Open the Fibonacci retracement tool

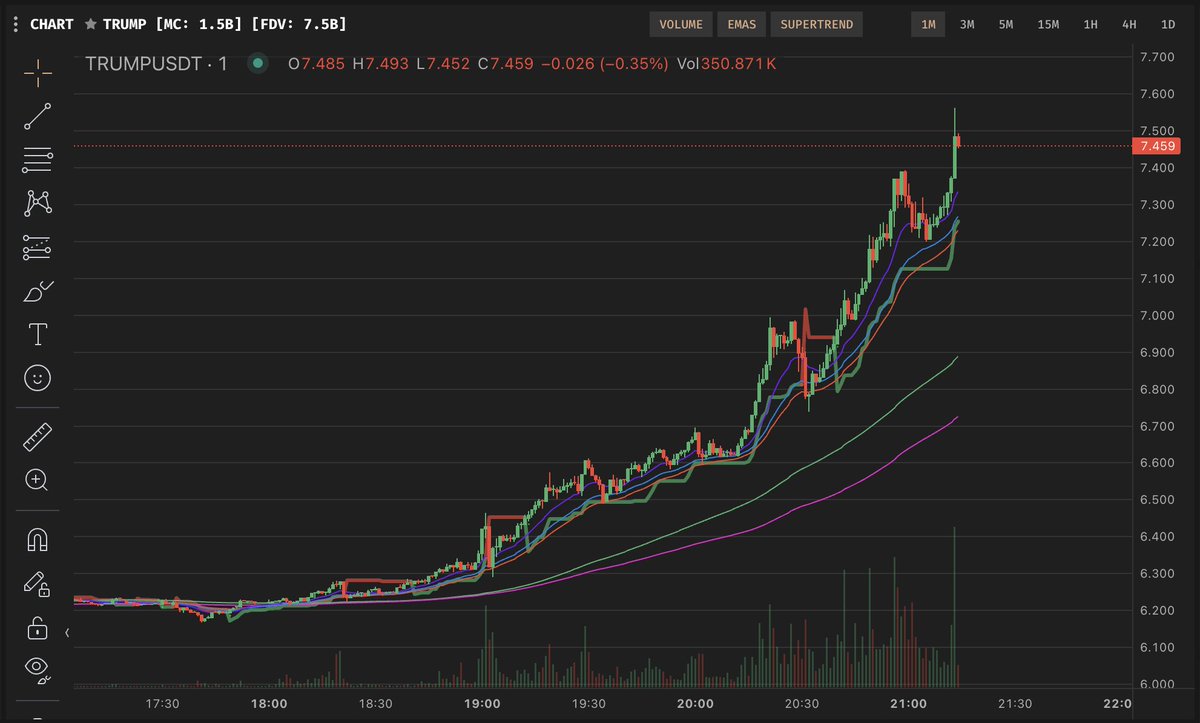pos(38,159)
